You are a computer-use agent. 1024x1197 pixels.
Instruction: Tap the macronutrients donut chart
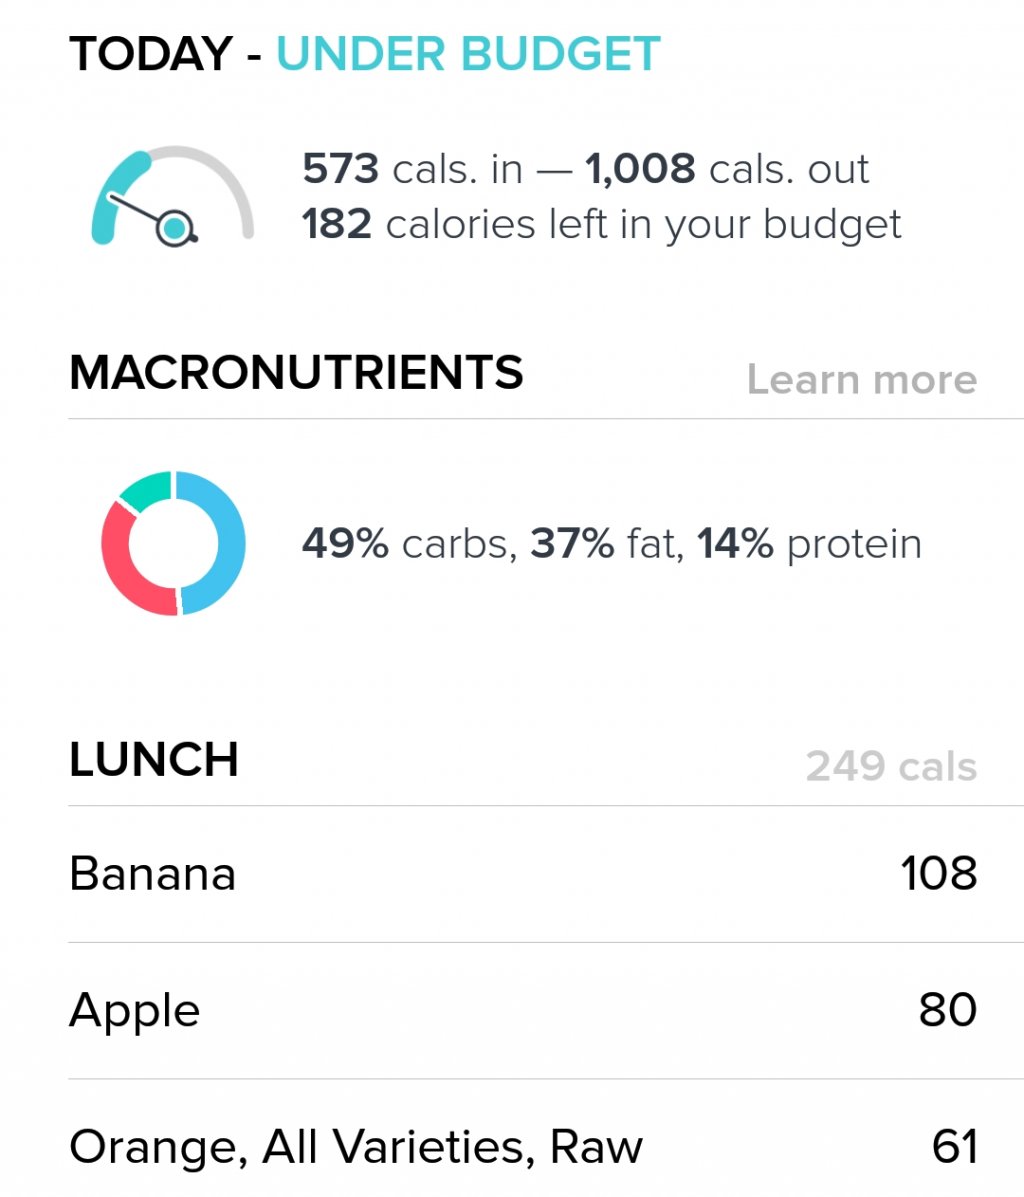[x=173, y=544]
